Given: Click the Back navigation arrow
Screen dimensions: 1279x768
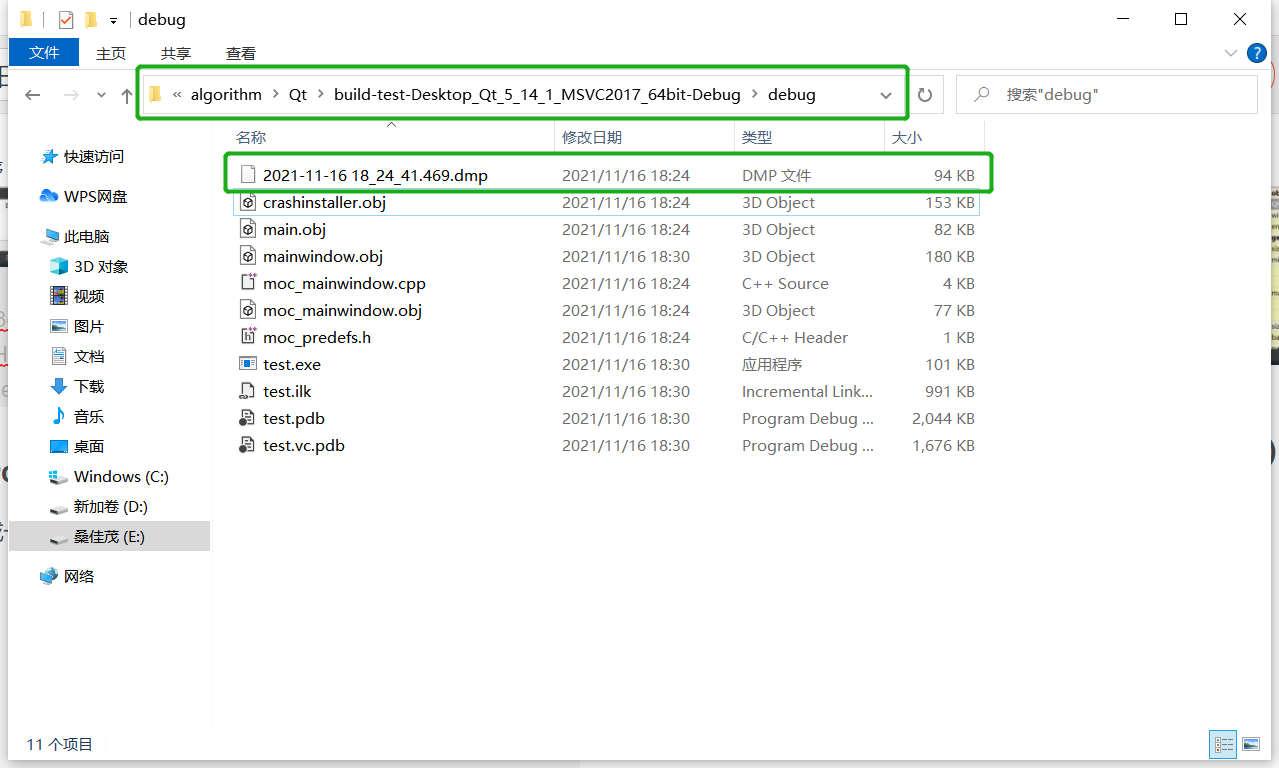Looking at the screenshot, I should coord(33,94).
